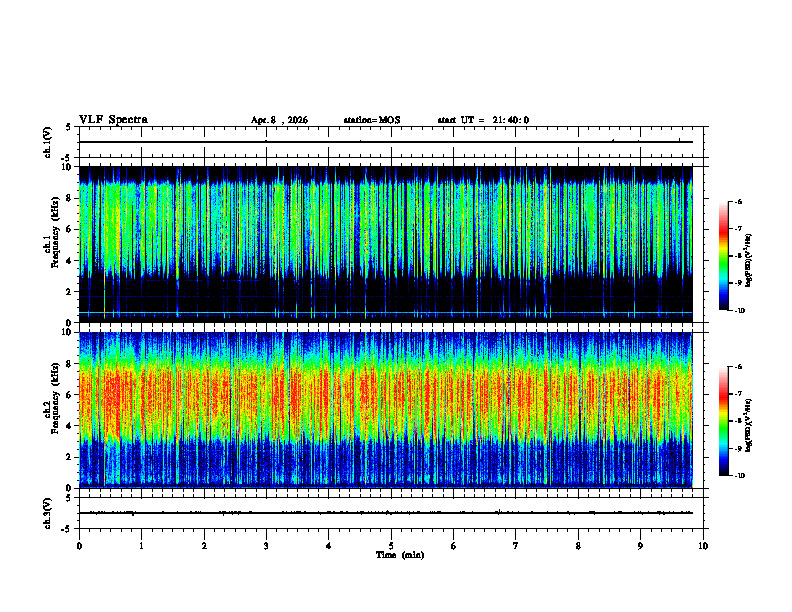
Task: Click time axis tick label "1"
Action: 142,546
